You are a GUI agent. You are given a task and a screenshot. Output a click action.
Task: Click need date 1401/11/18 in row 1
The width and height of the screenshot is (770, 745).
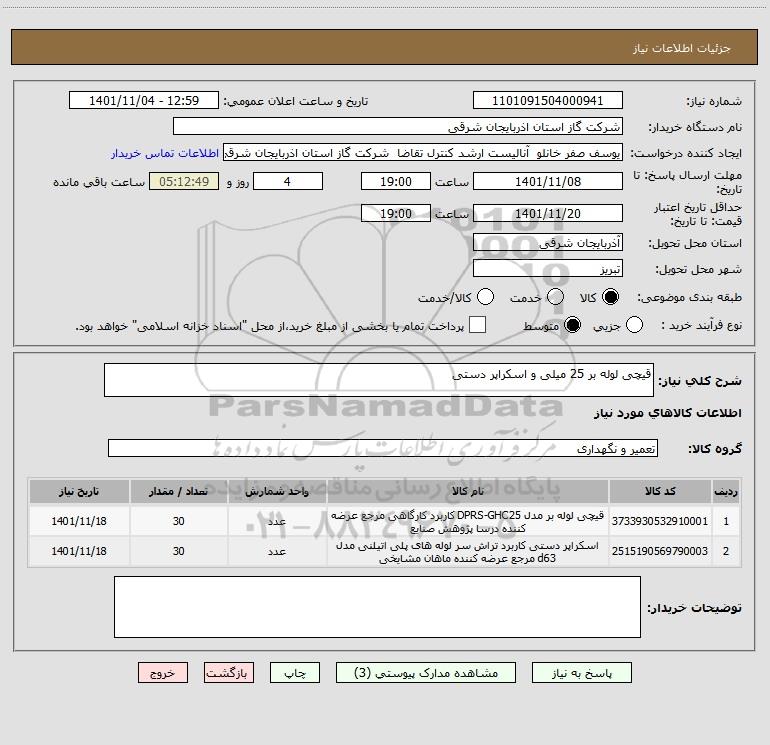pos(79,521)
